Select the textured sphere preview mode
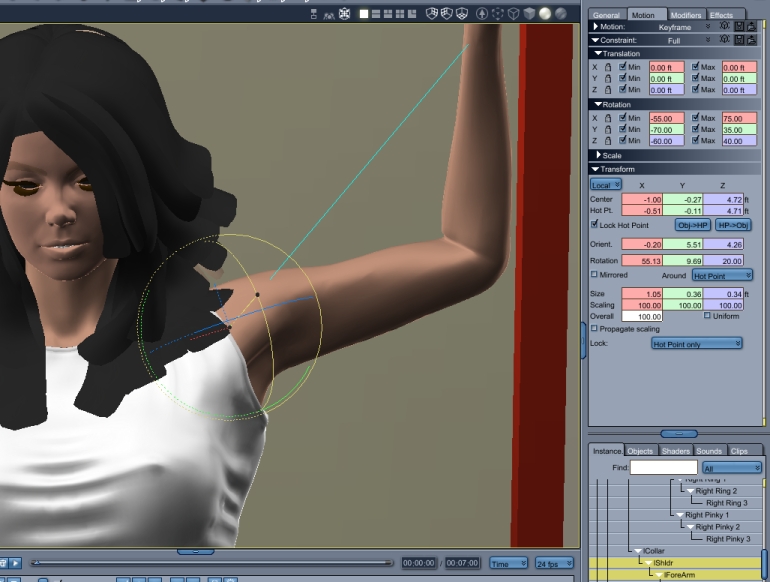Image resolution: width=770 pixels, height=582 pixels. [x=561, y=14]
